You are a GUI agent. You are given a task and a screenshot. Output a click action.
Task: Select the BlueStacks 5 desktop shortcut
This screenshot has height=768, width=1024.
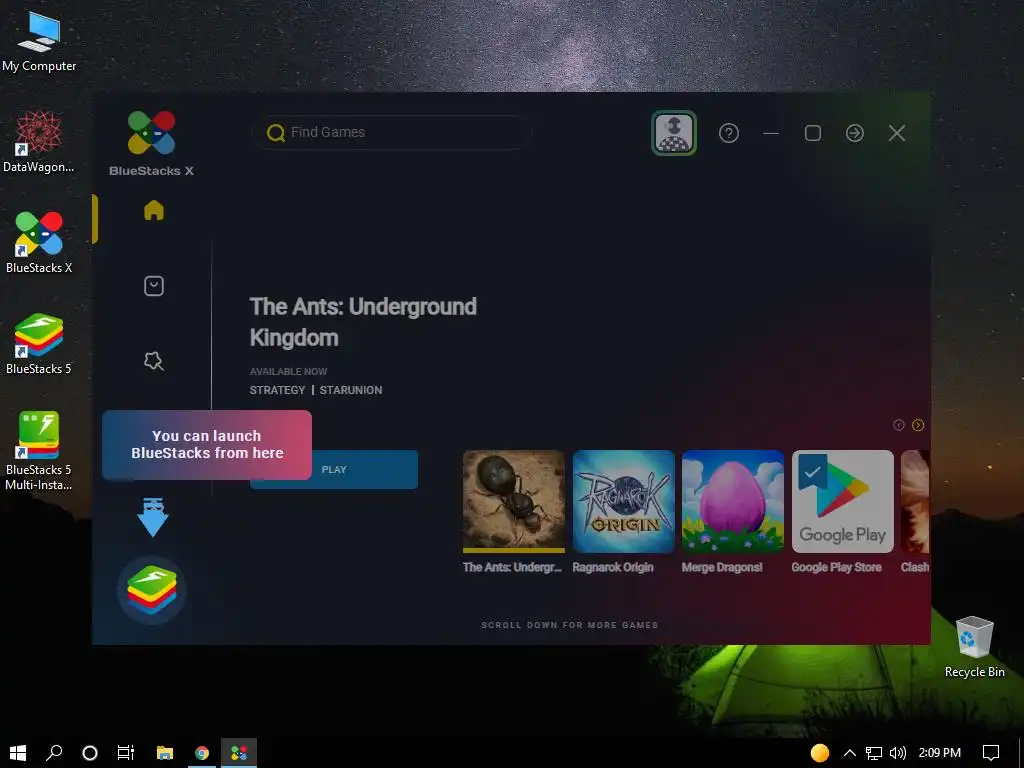coord(39,344)
